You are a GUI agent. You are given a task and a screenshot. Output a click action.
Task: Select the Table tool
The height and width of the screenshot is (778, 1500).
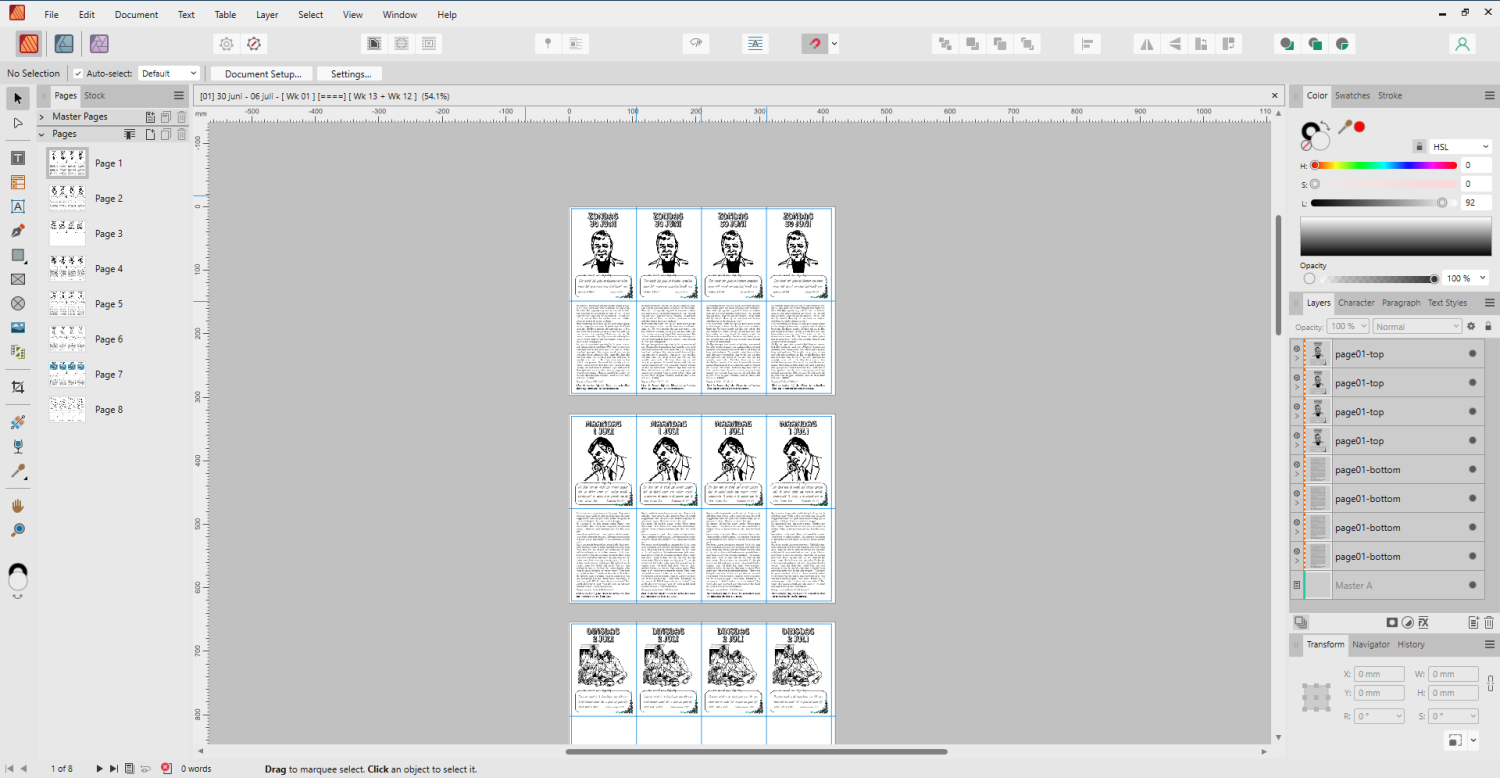coord(17,182)
